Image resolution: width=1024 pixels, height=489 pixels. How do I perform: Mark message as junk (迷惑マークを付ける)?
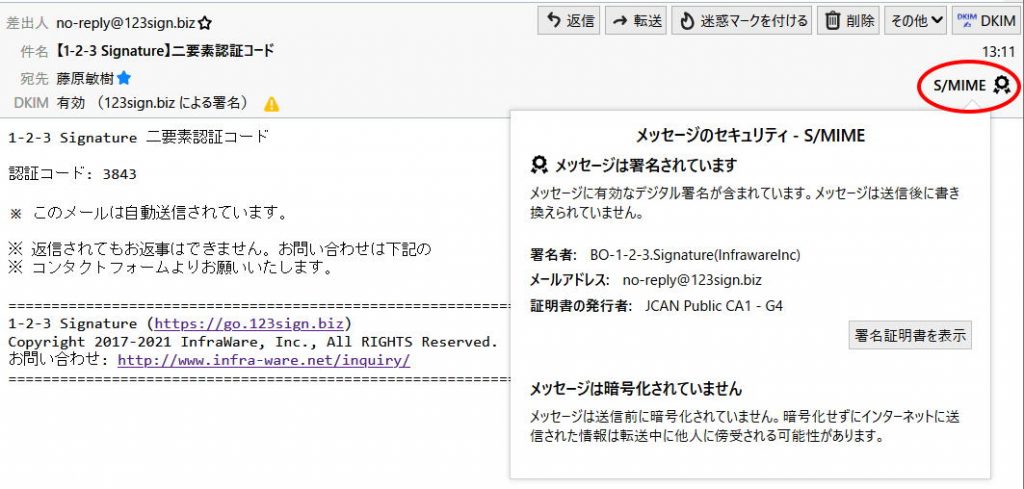743,21
